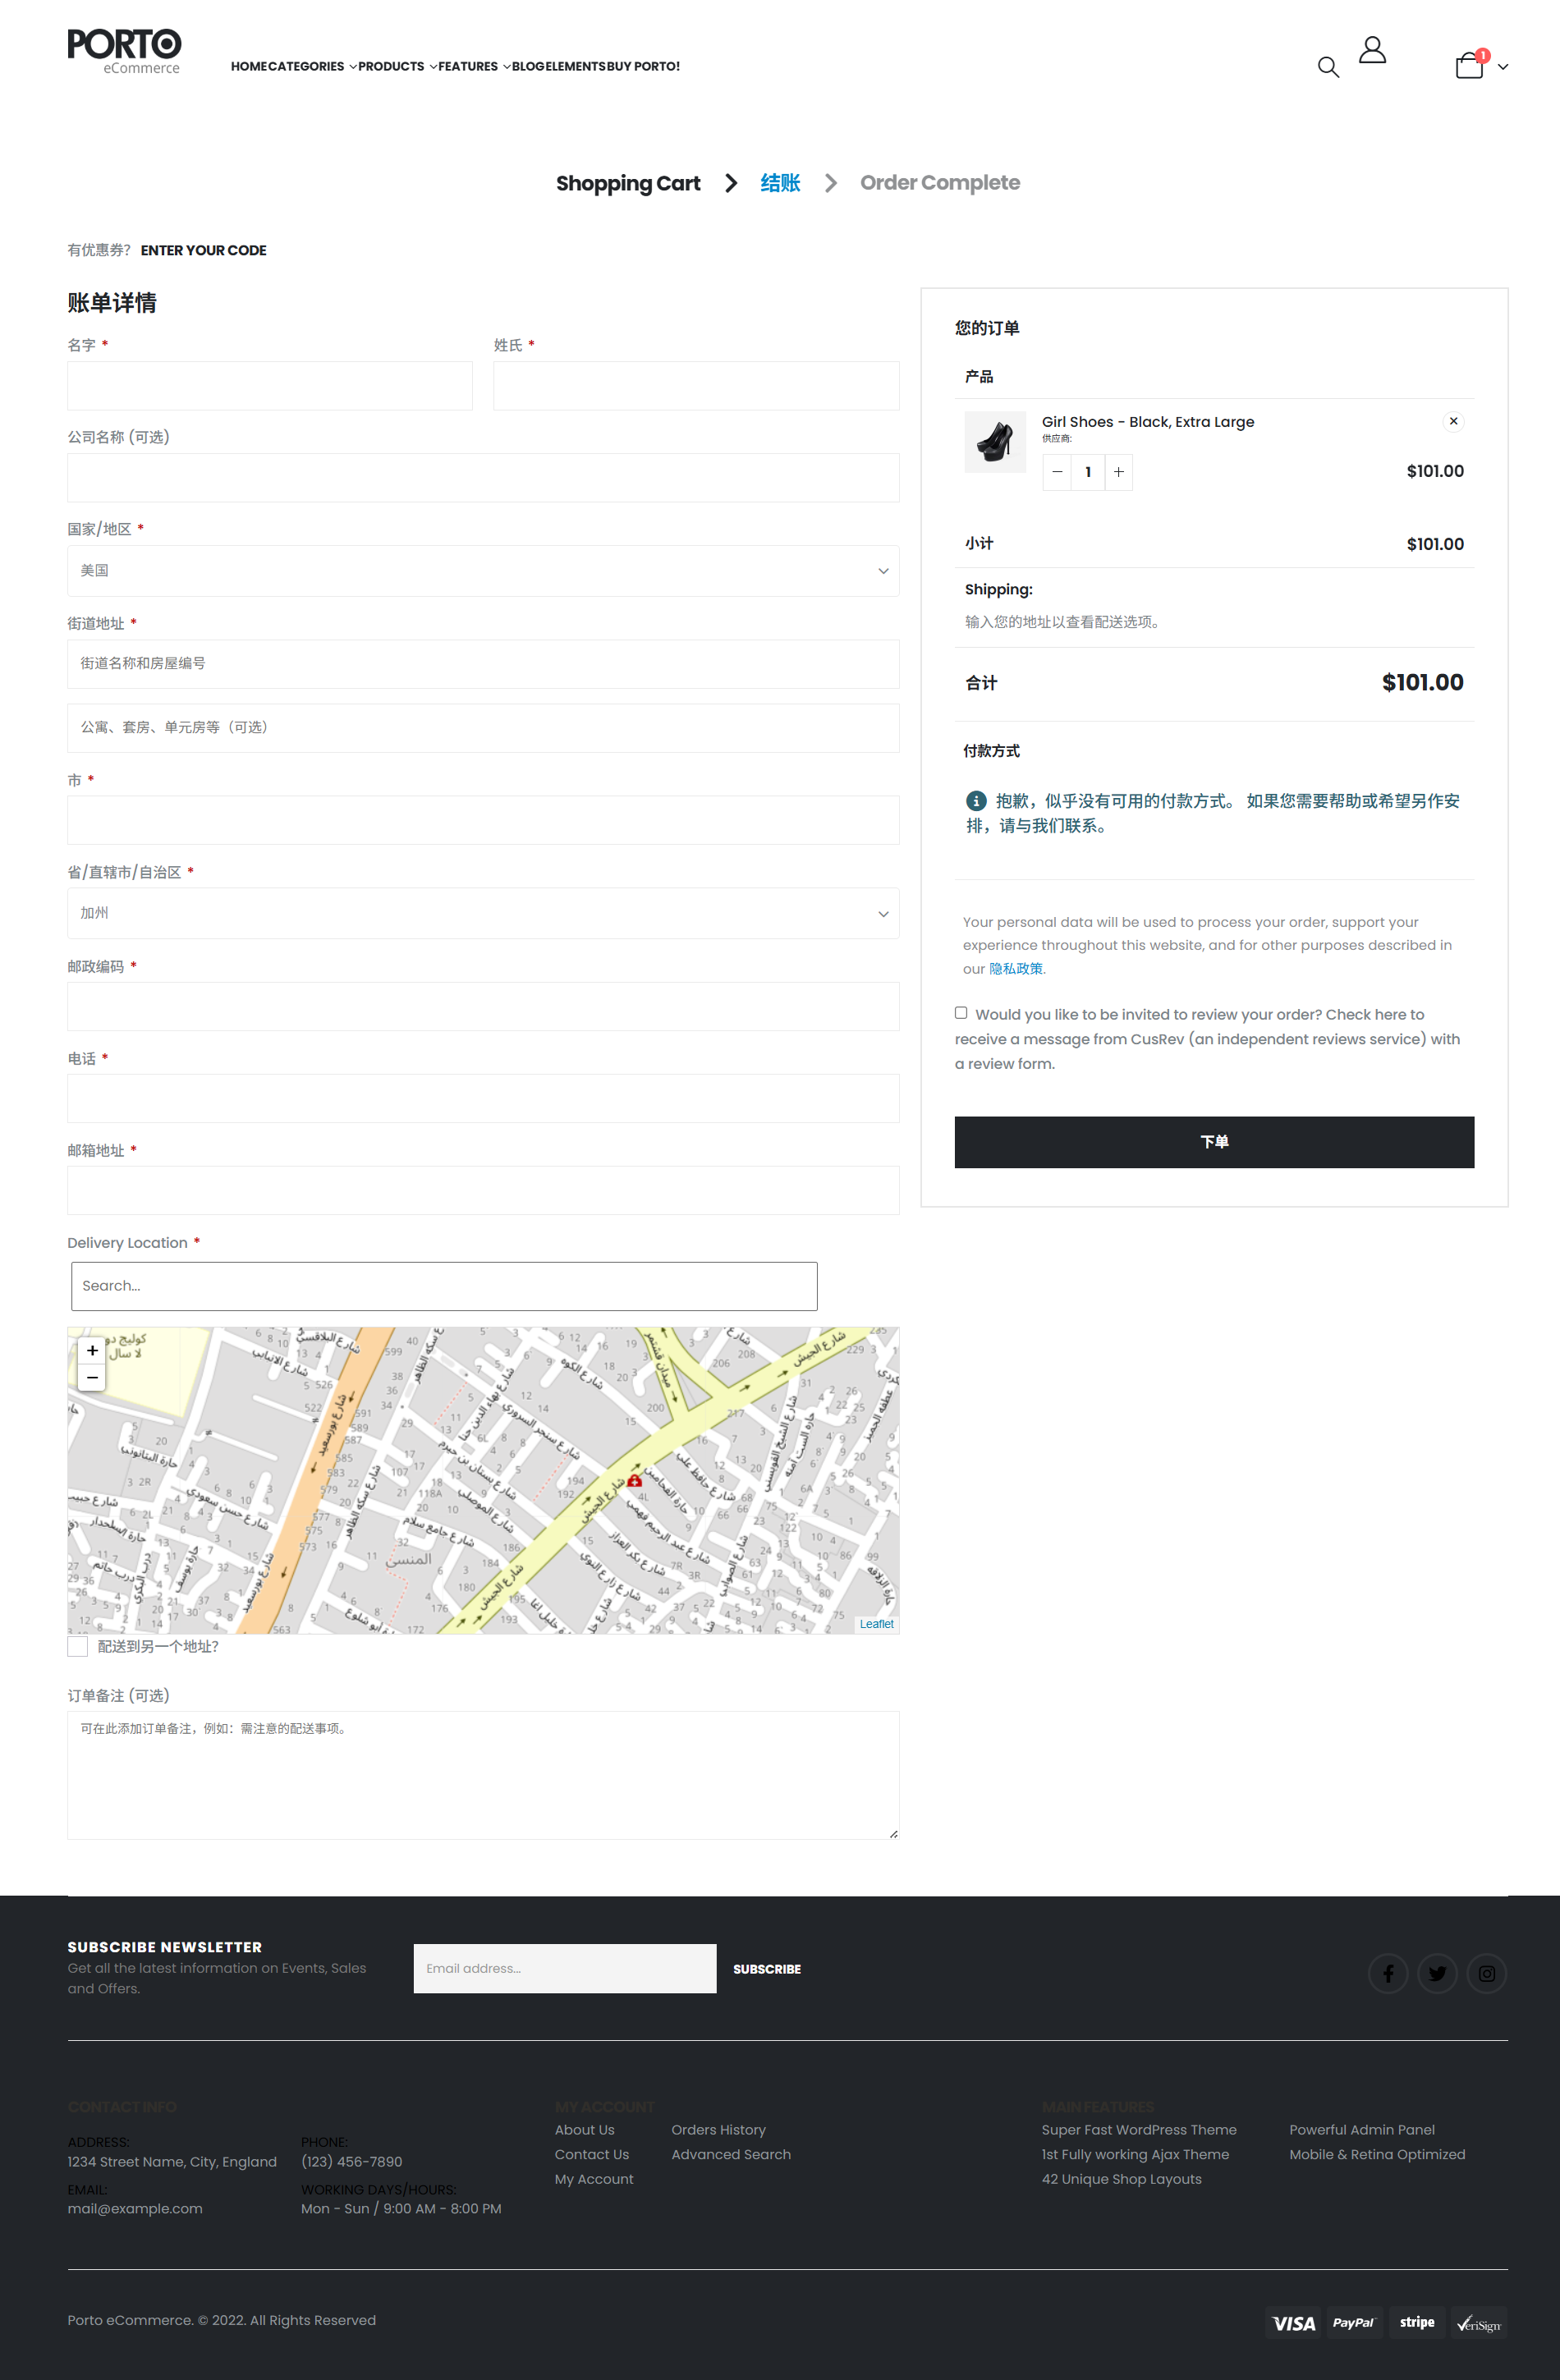This screenshot has width=1560, height=2380.
Task: Remove Girl Shoes item with the X icon
Action: (x=1453, y=421)
